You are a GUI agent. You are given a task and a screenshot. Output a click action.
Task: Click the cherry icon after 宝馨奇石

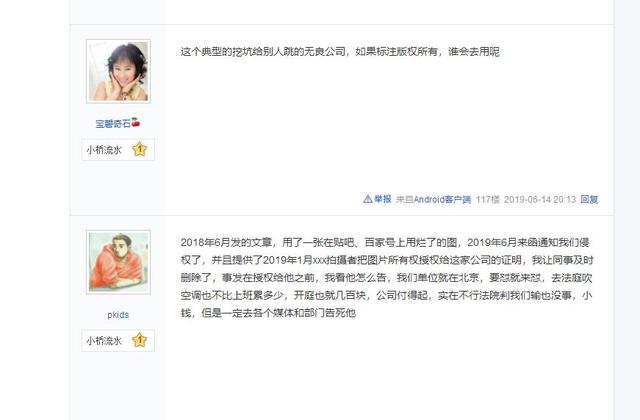click(x=136, y=122)
